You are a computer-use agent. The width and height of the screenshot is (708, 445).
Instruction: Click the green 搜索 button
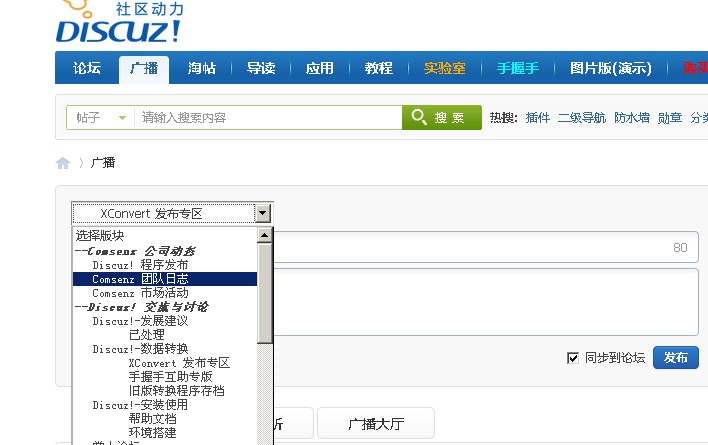(442, 117)
